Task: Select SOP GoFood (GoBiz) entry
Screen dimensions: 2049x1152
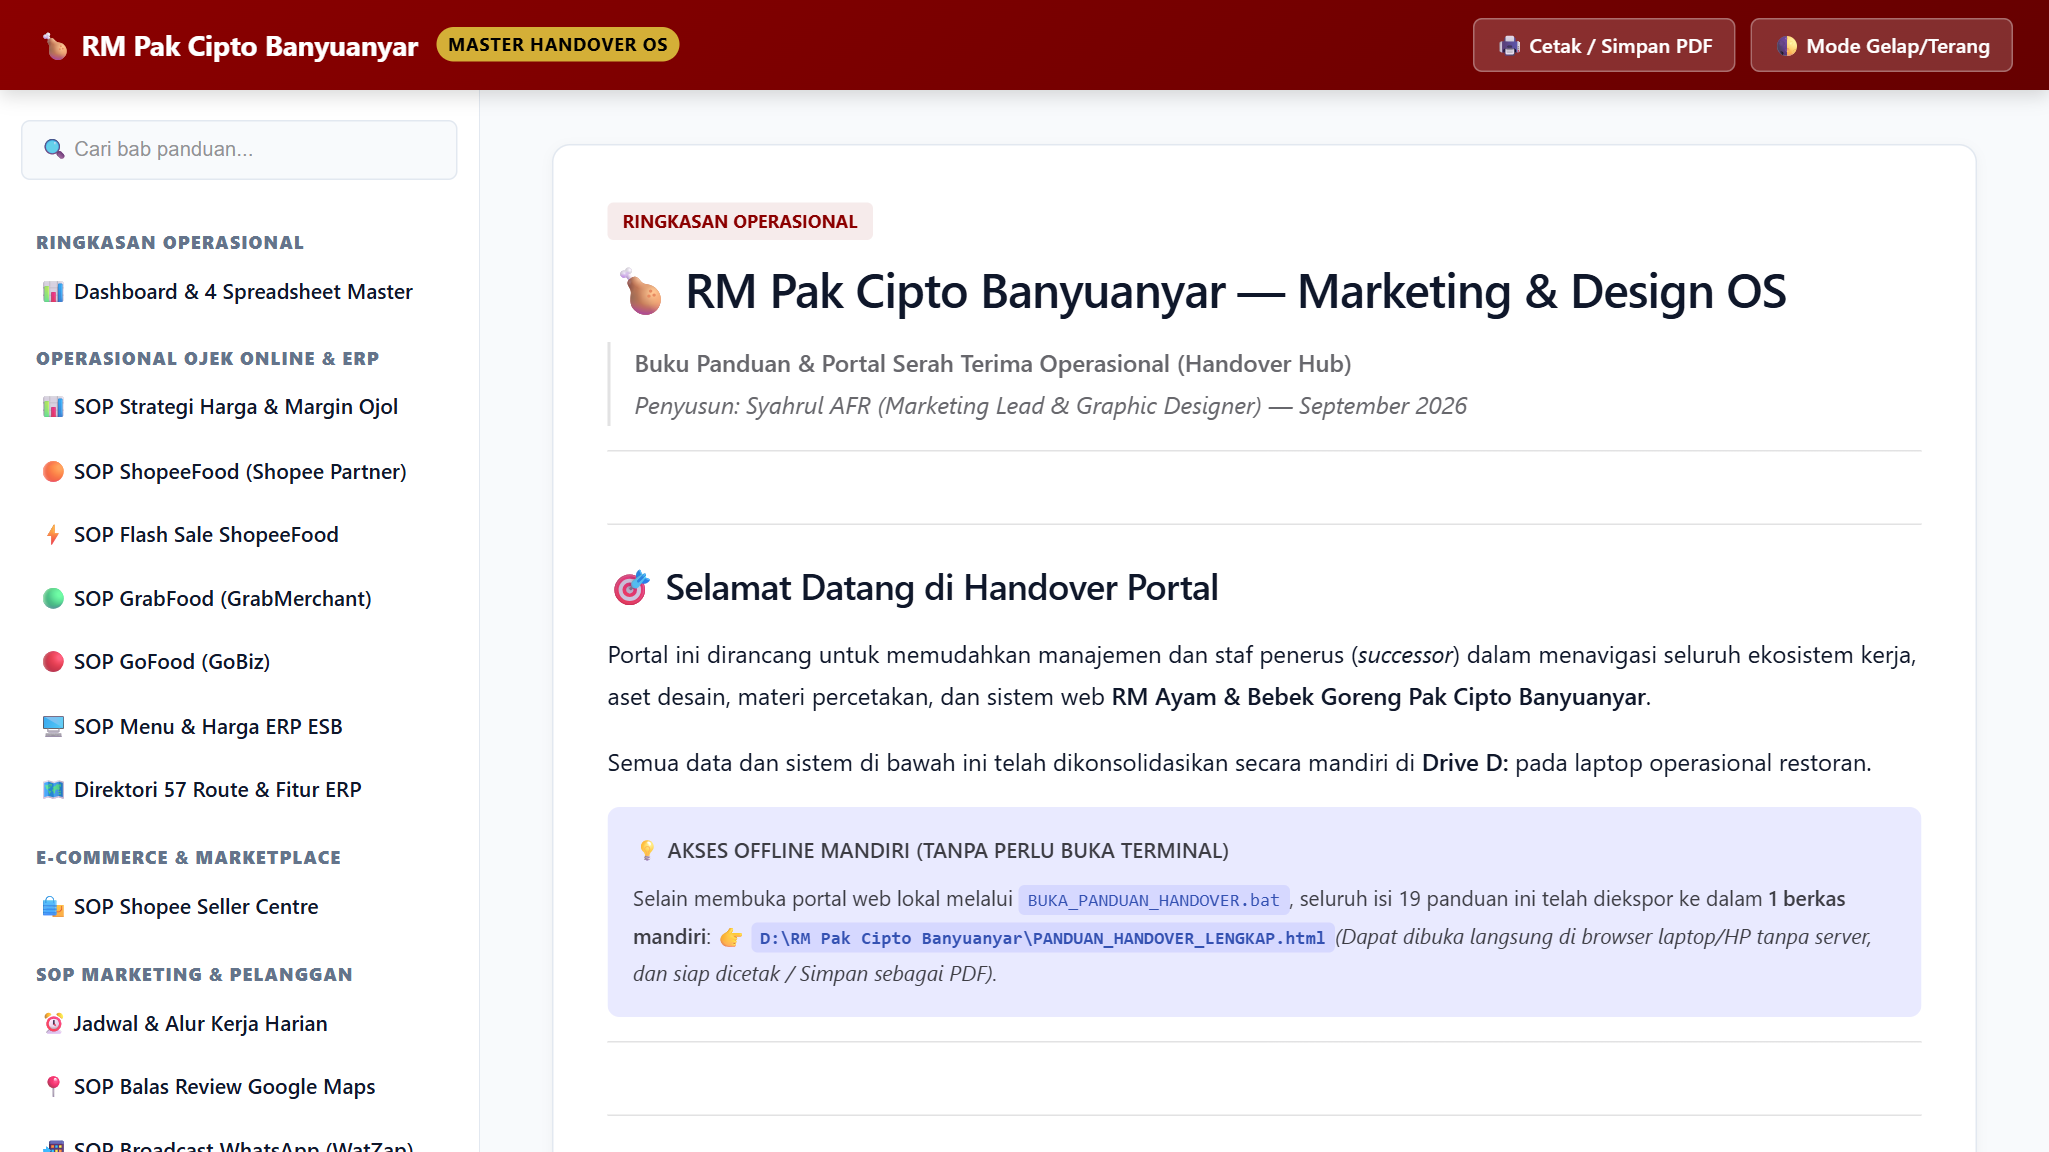Action: click(x=239, y=662)
